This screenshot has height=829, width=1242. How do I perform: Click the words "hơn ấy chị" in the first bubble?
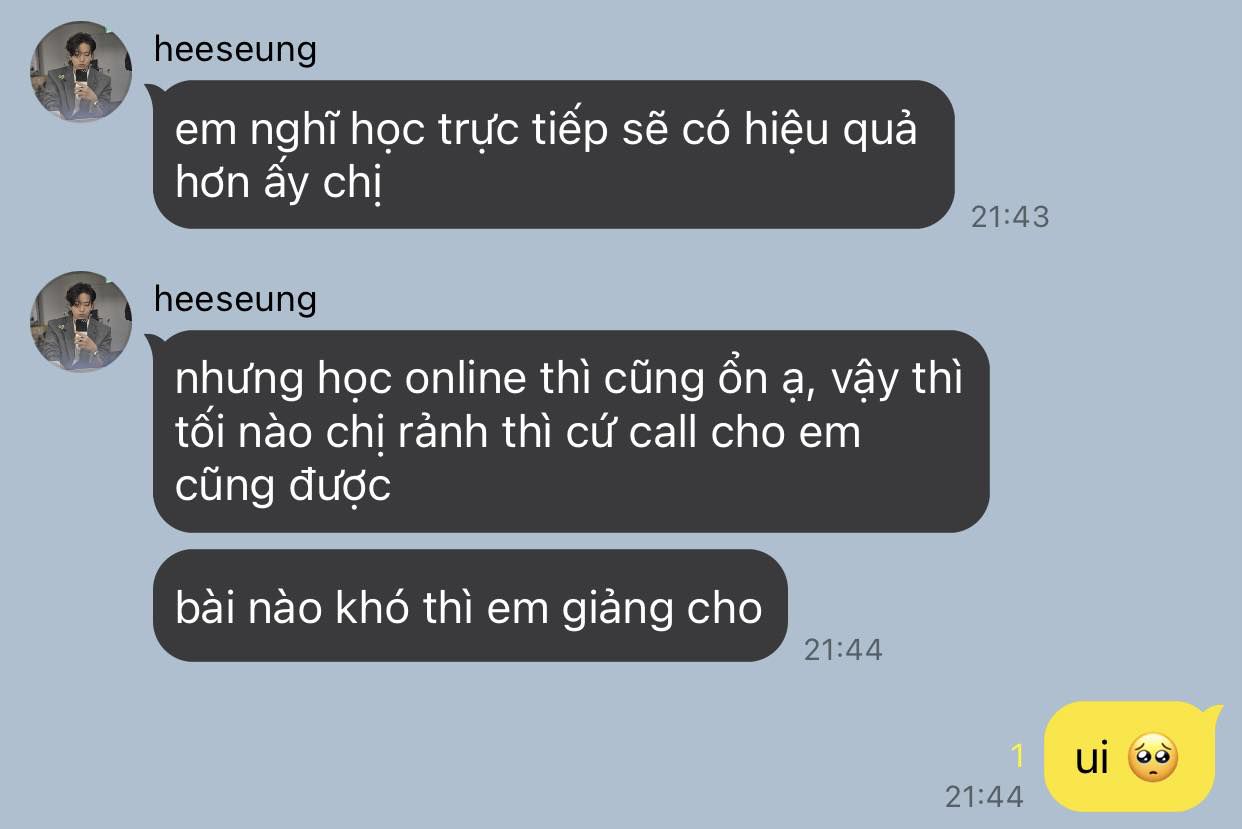[x=279, y=185]
